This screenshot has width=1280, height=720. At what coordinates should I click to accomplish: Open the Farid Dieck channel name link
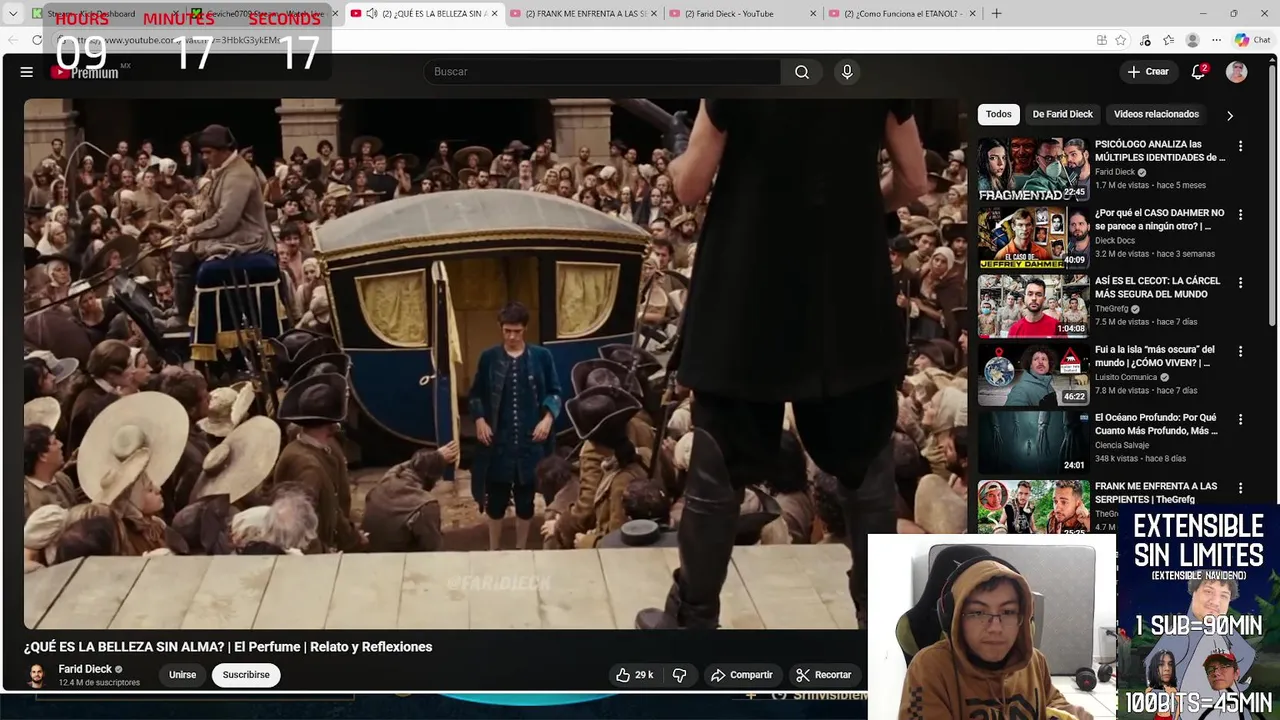(85, 669)
